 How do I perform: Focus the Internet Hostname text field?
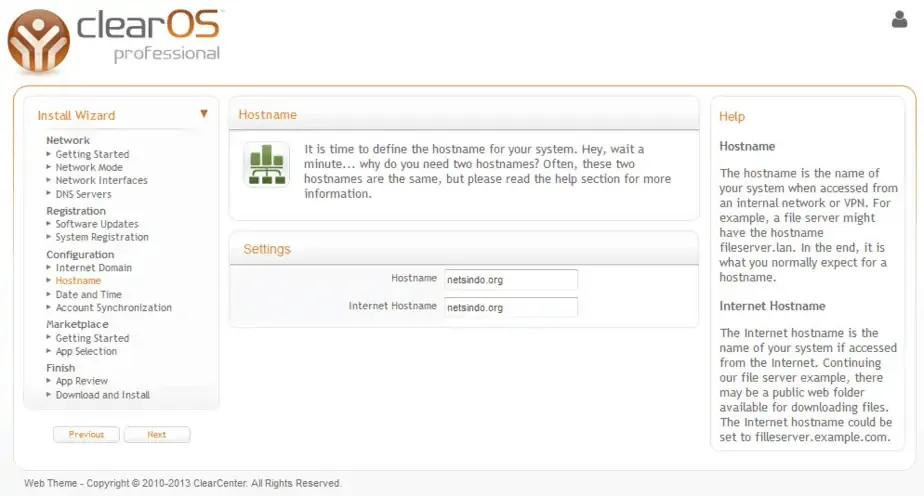tap(511, 308)
